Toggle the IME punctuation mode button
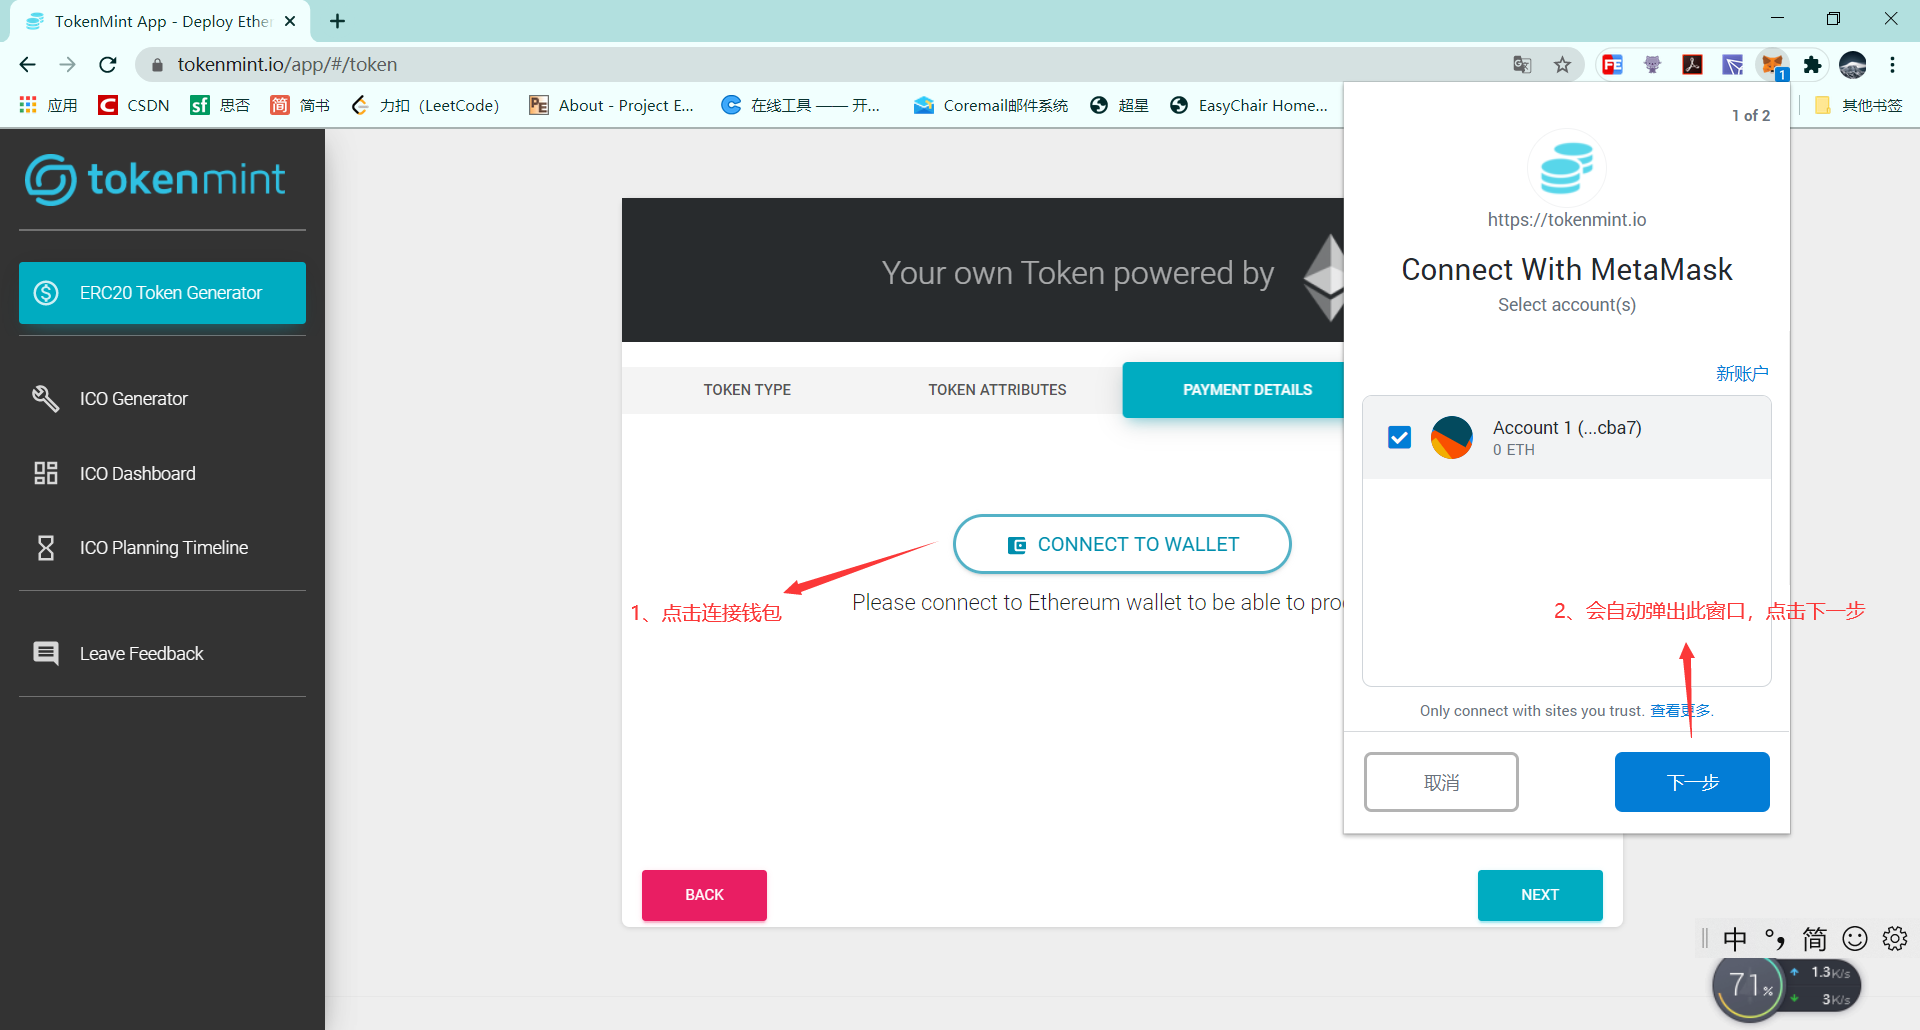 coord(1775,939)
